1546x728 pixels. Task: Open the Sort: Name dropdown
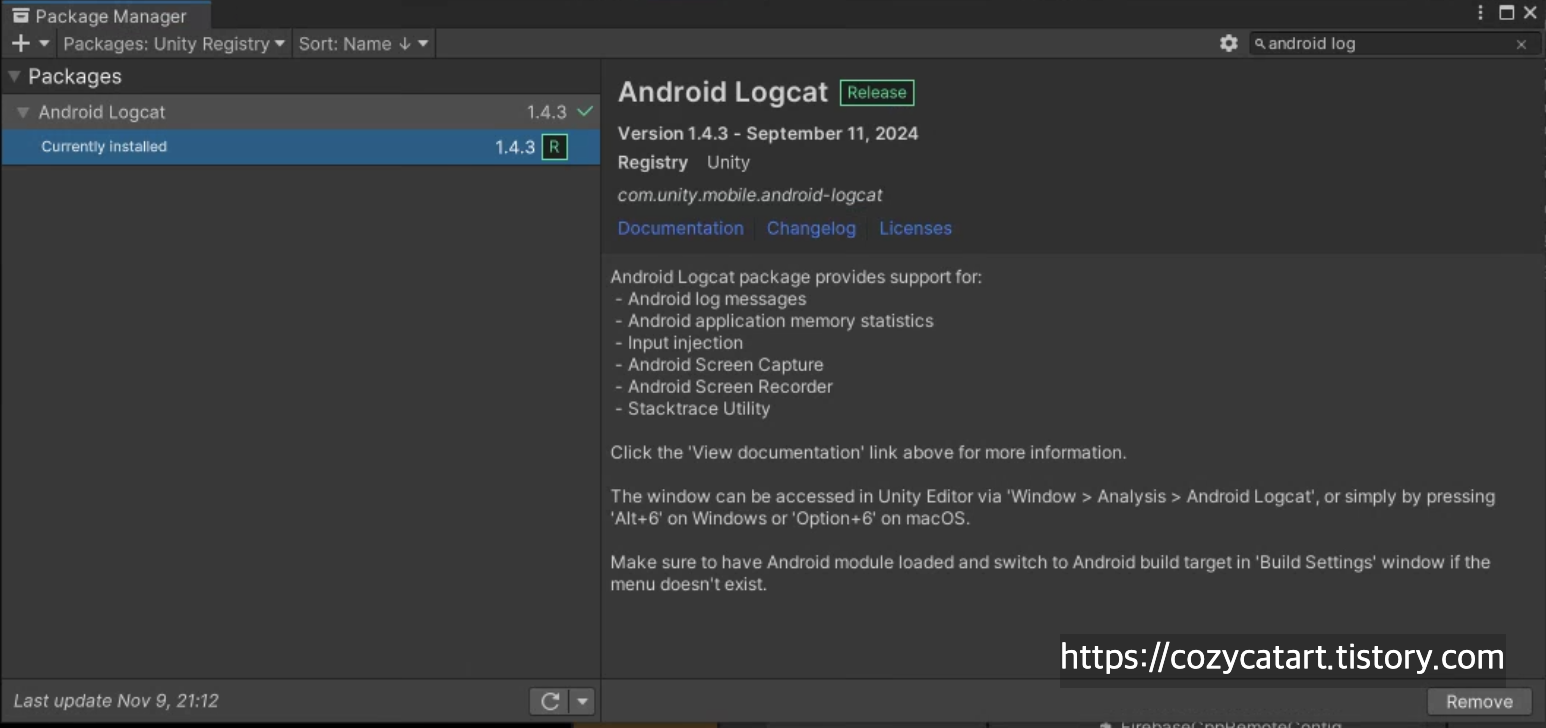point(364,43)
